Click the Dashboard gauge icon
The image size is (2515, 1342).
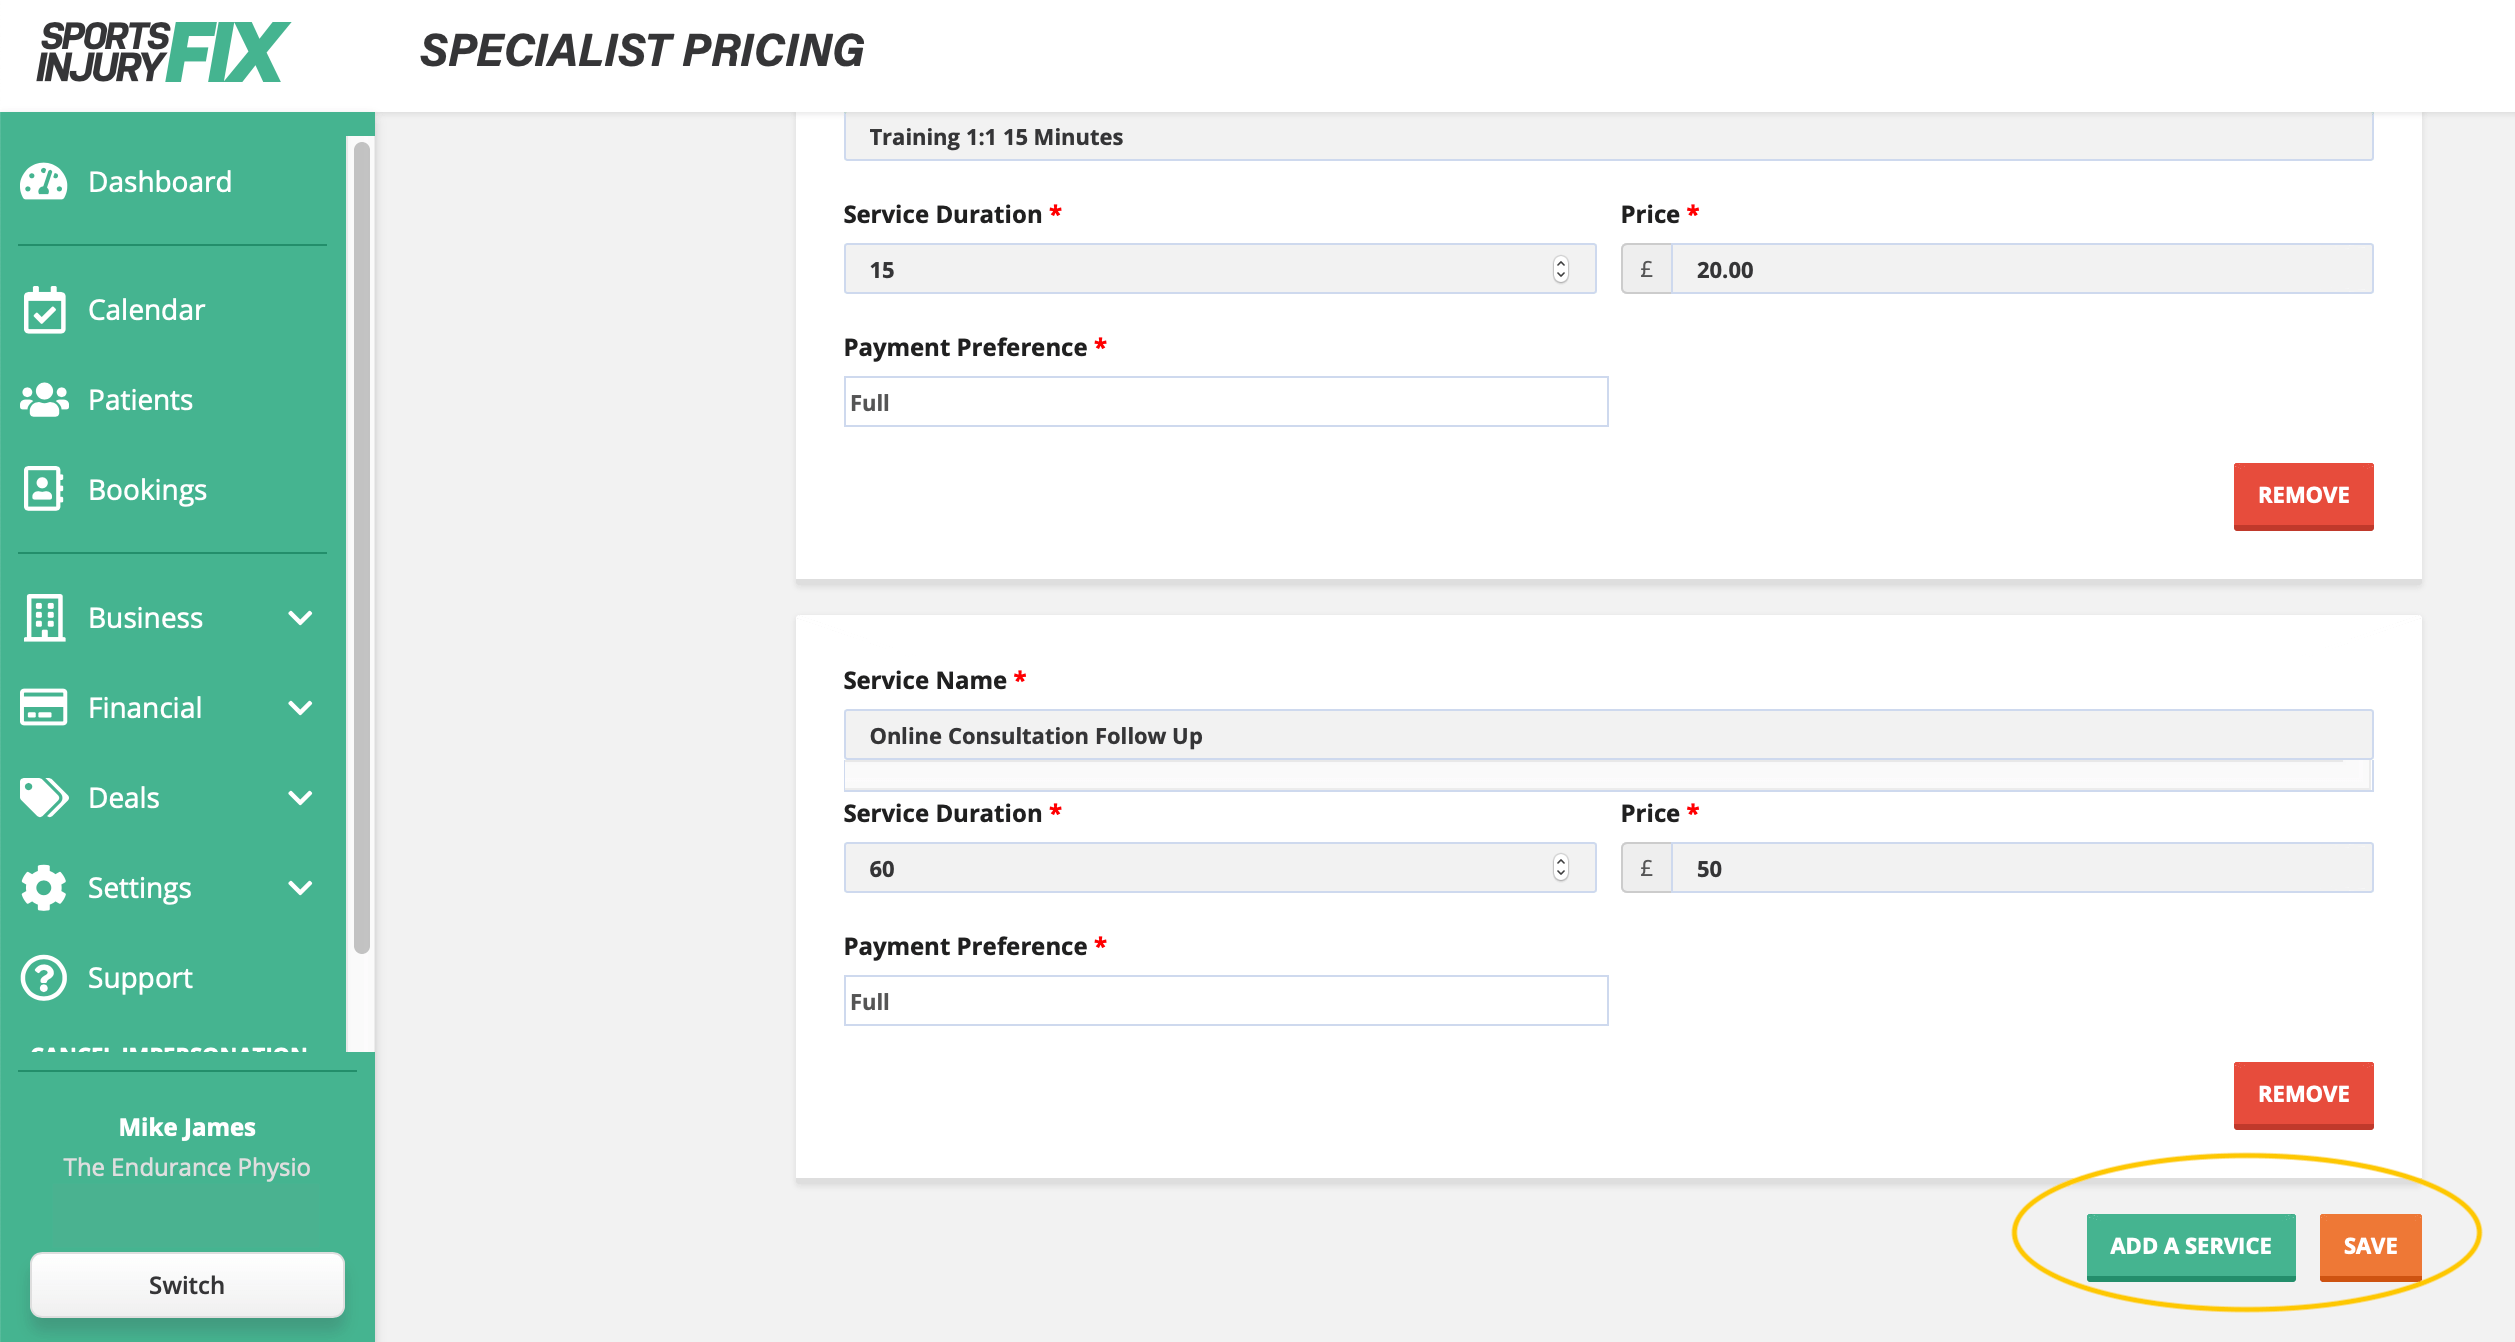point(44,182)
